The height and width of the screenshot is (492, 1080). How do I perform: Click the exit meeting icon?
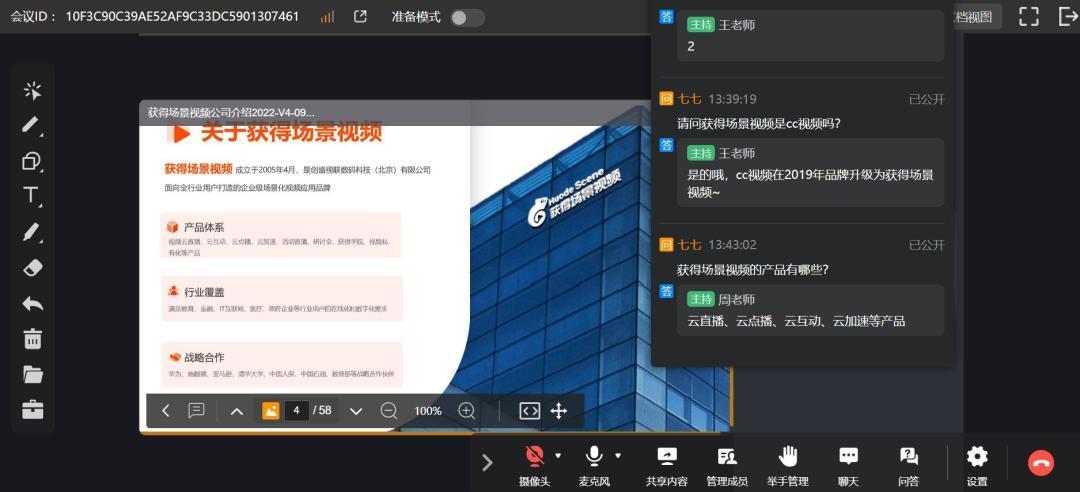tap(1068, 17)
